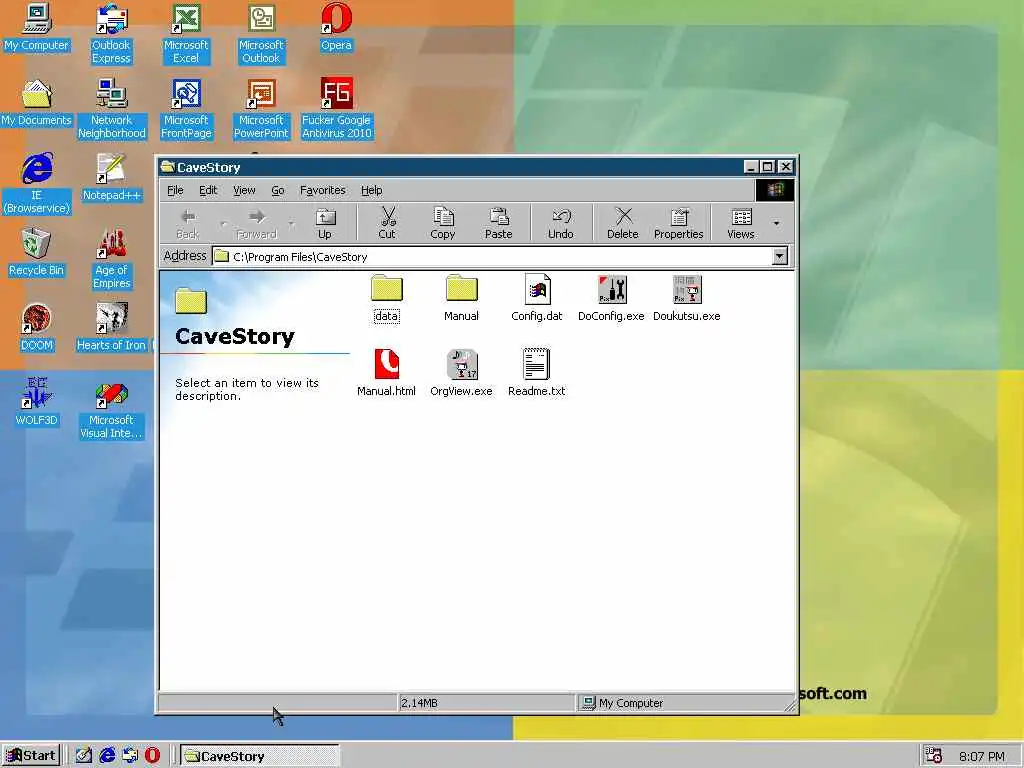
Task: Select the Manual.html file
Action: [387, 374]
